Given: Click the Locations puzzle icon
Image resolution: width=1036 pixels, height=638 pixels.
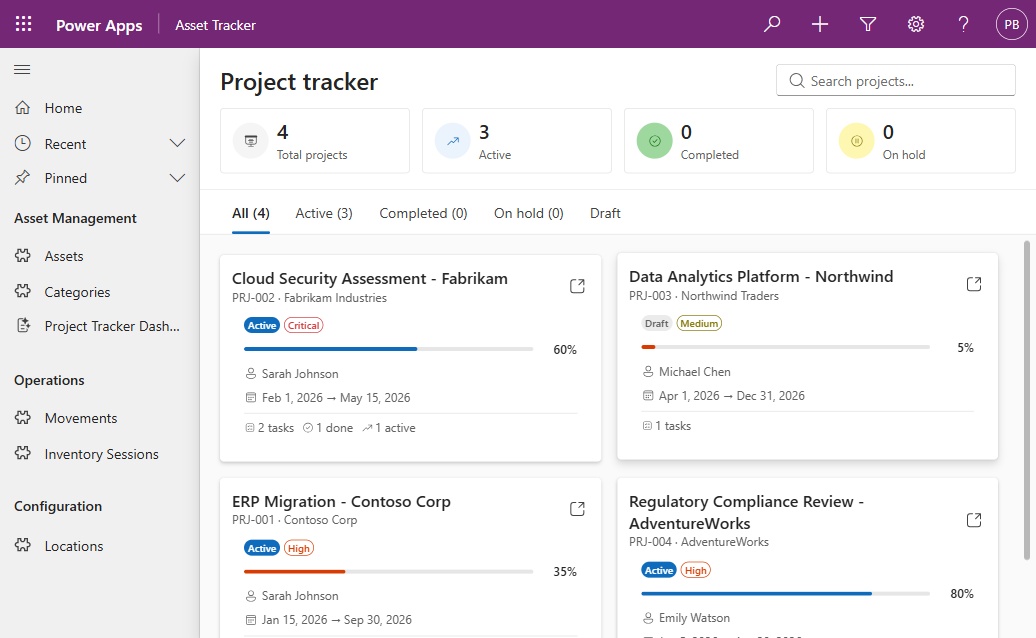Looking at the screenshot, I should point(22,545).
